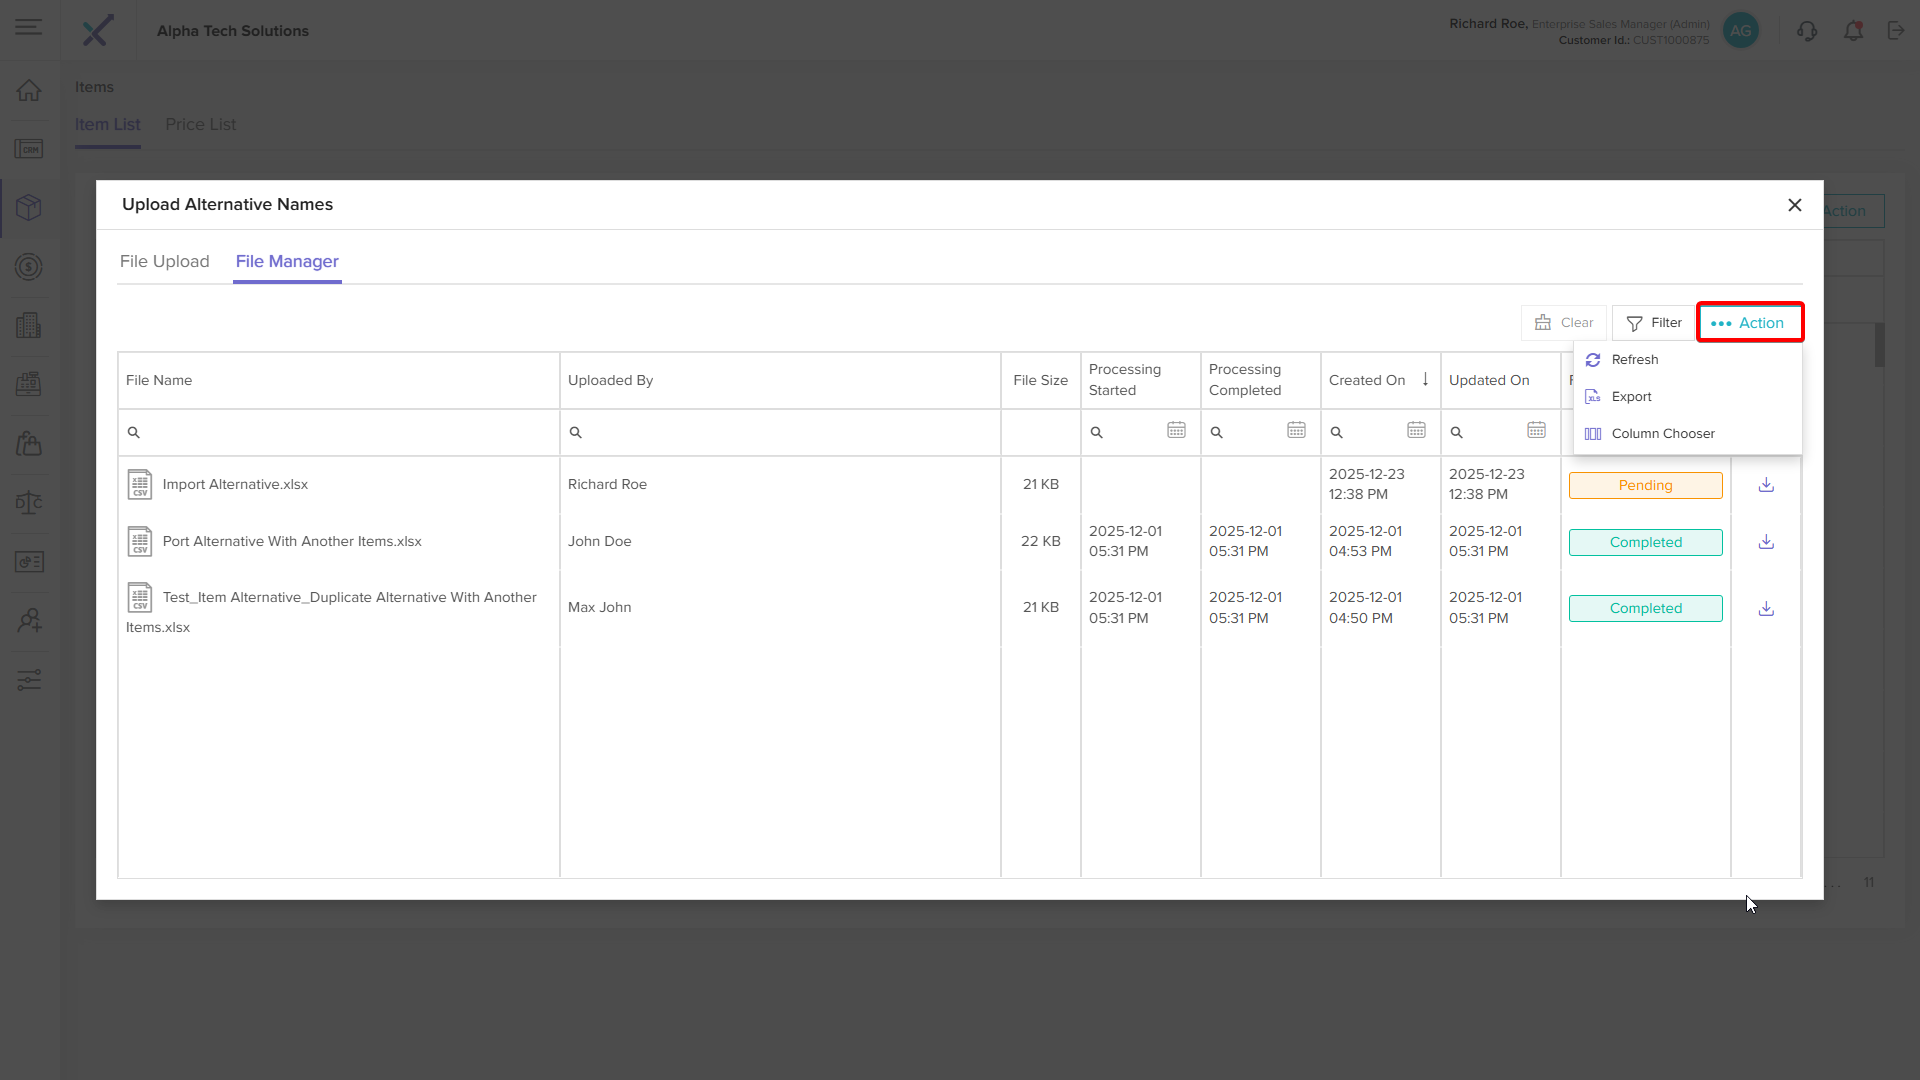1920x1080 pixels.
Task: Download Port Alternative With Another Items file
Action: pos(1766,542)
